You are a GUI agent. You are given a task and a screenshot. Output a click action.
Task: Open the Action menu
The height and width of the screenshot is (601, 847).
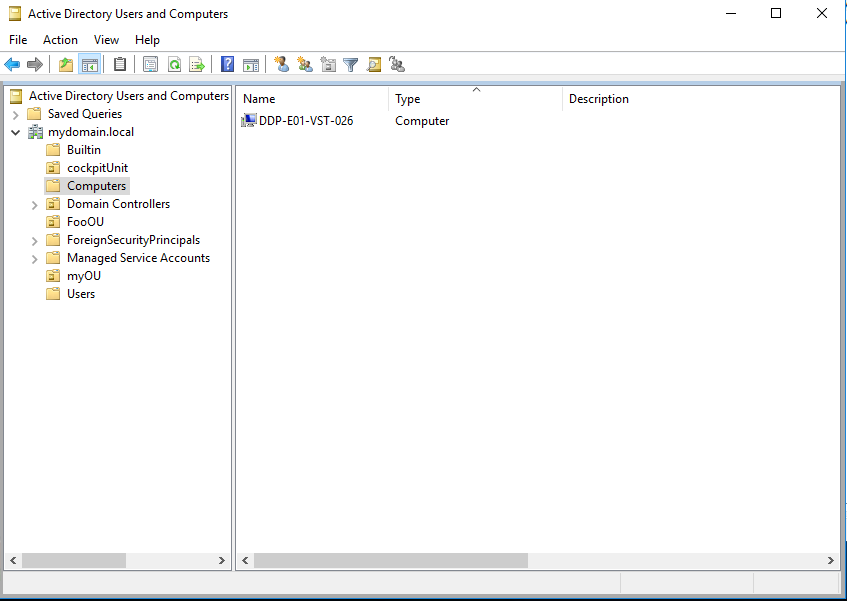point(60,40)
